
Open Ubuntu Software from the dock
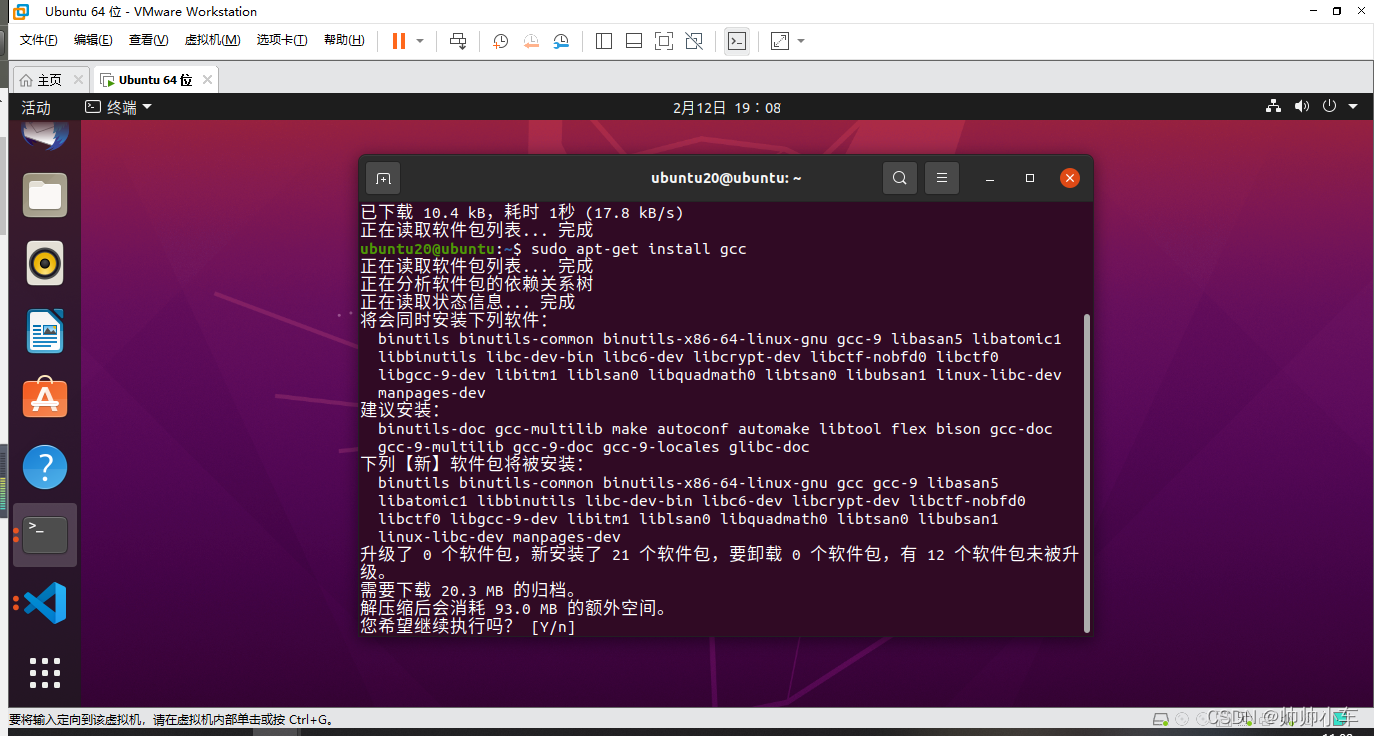pos(45,399)
